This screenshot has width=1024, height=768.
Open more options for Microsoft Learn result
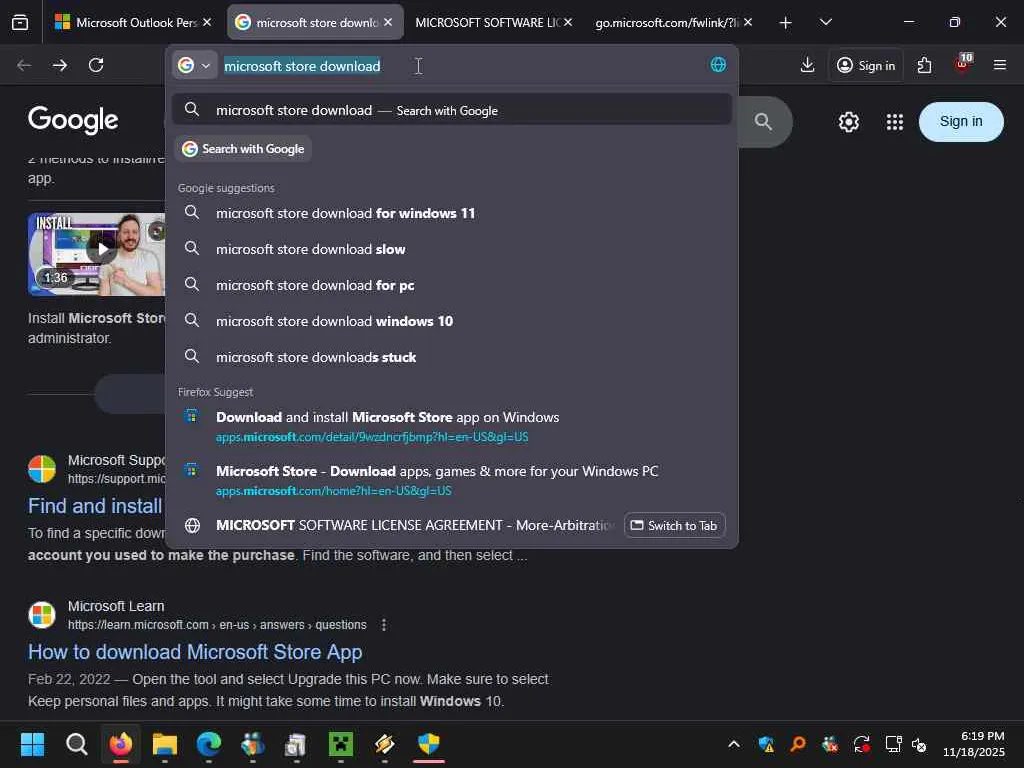[384, 625]
